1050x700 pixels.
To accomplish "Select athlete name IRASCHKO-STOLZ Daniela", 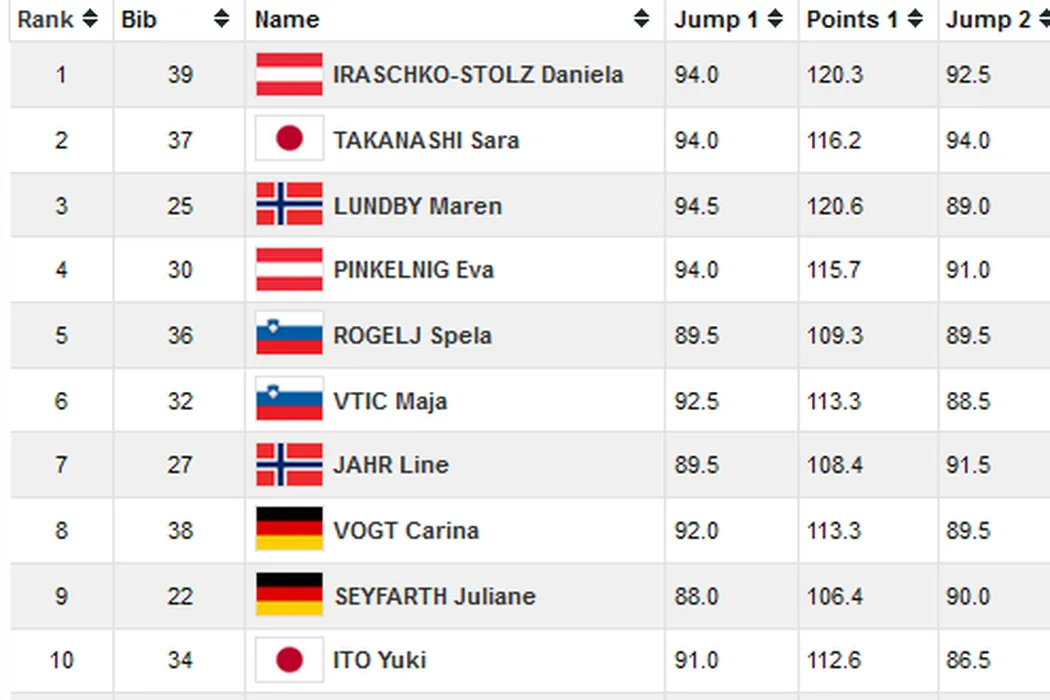I will (x=478, y=75).
